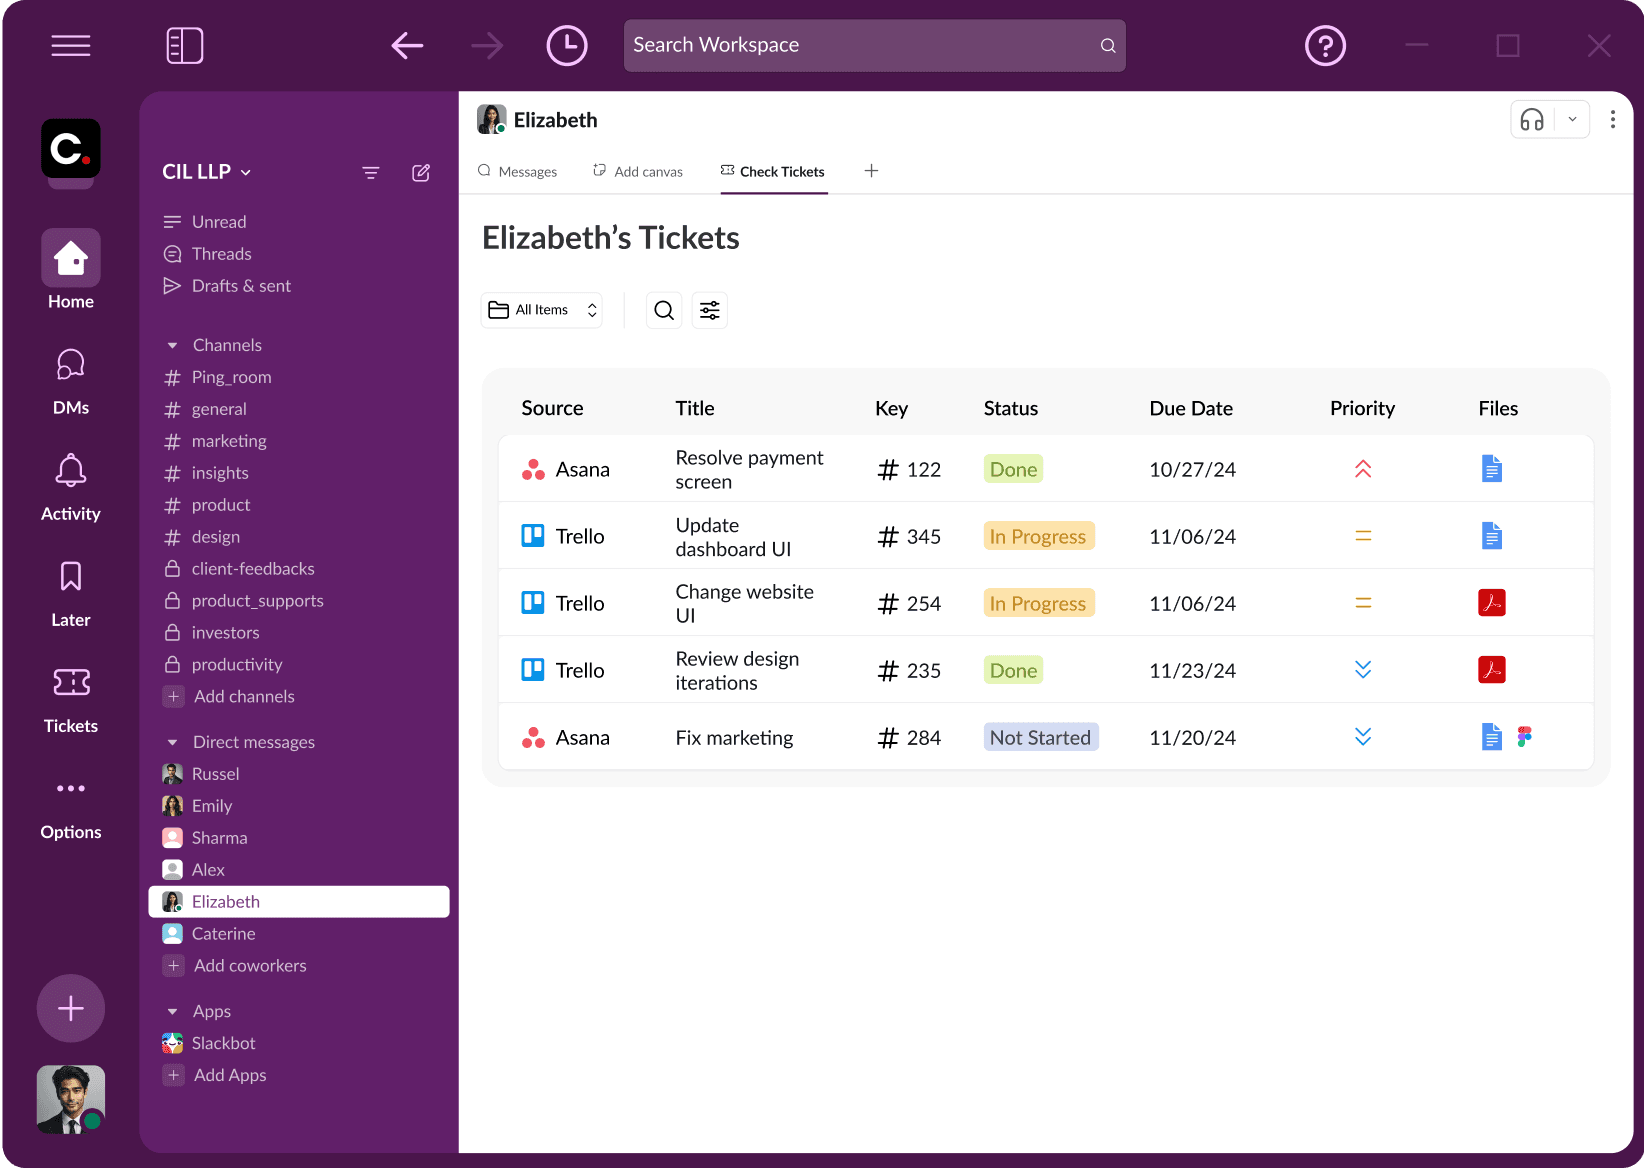
Task: Open the All Items view selector
Action: [542, 310]
